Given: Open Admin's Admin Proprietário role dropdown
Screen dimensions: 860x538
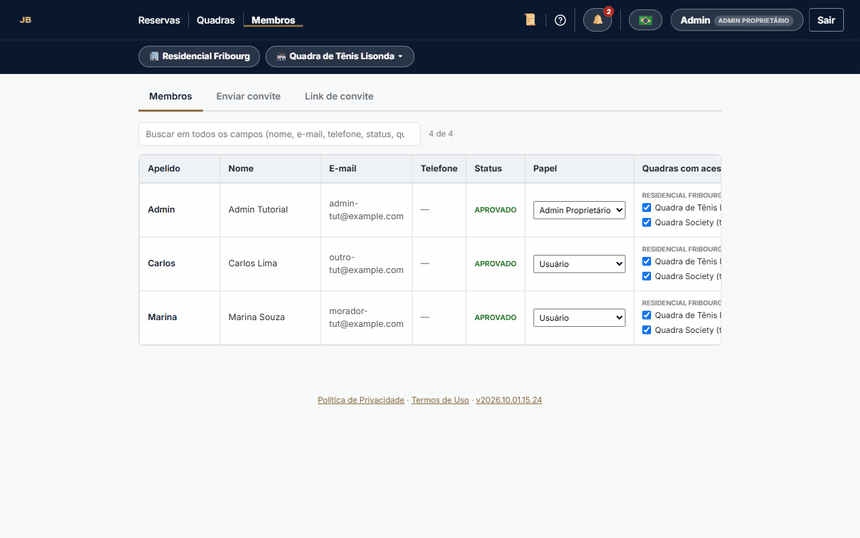Looking at the screenshot, I should coord(579,210).
